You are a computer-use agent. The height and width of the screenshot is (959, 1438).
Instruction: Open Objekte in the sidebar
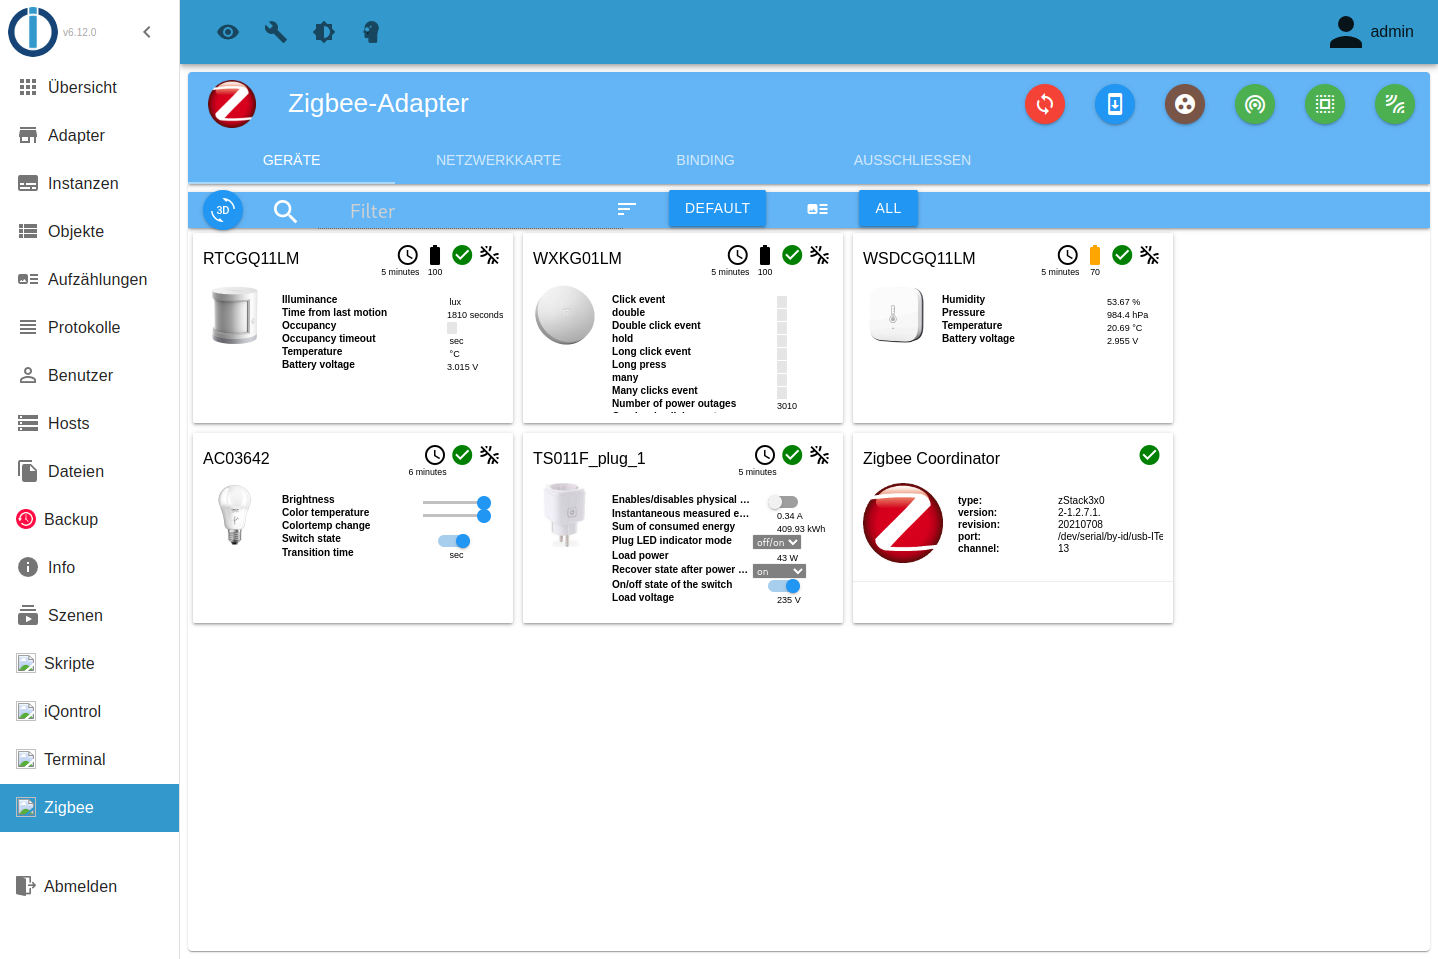point(90,232)
